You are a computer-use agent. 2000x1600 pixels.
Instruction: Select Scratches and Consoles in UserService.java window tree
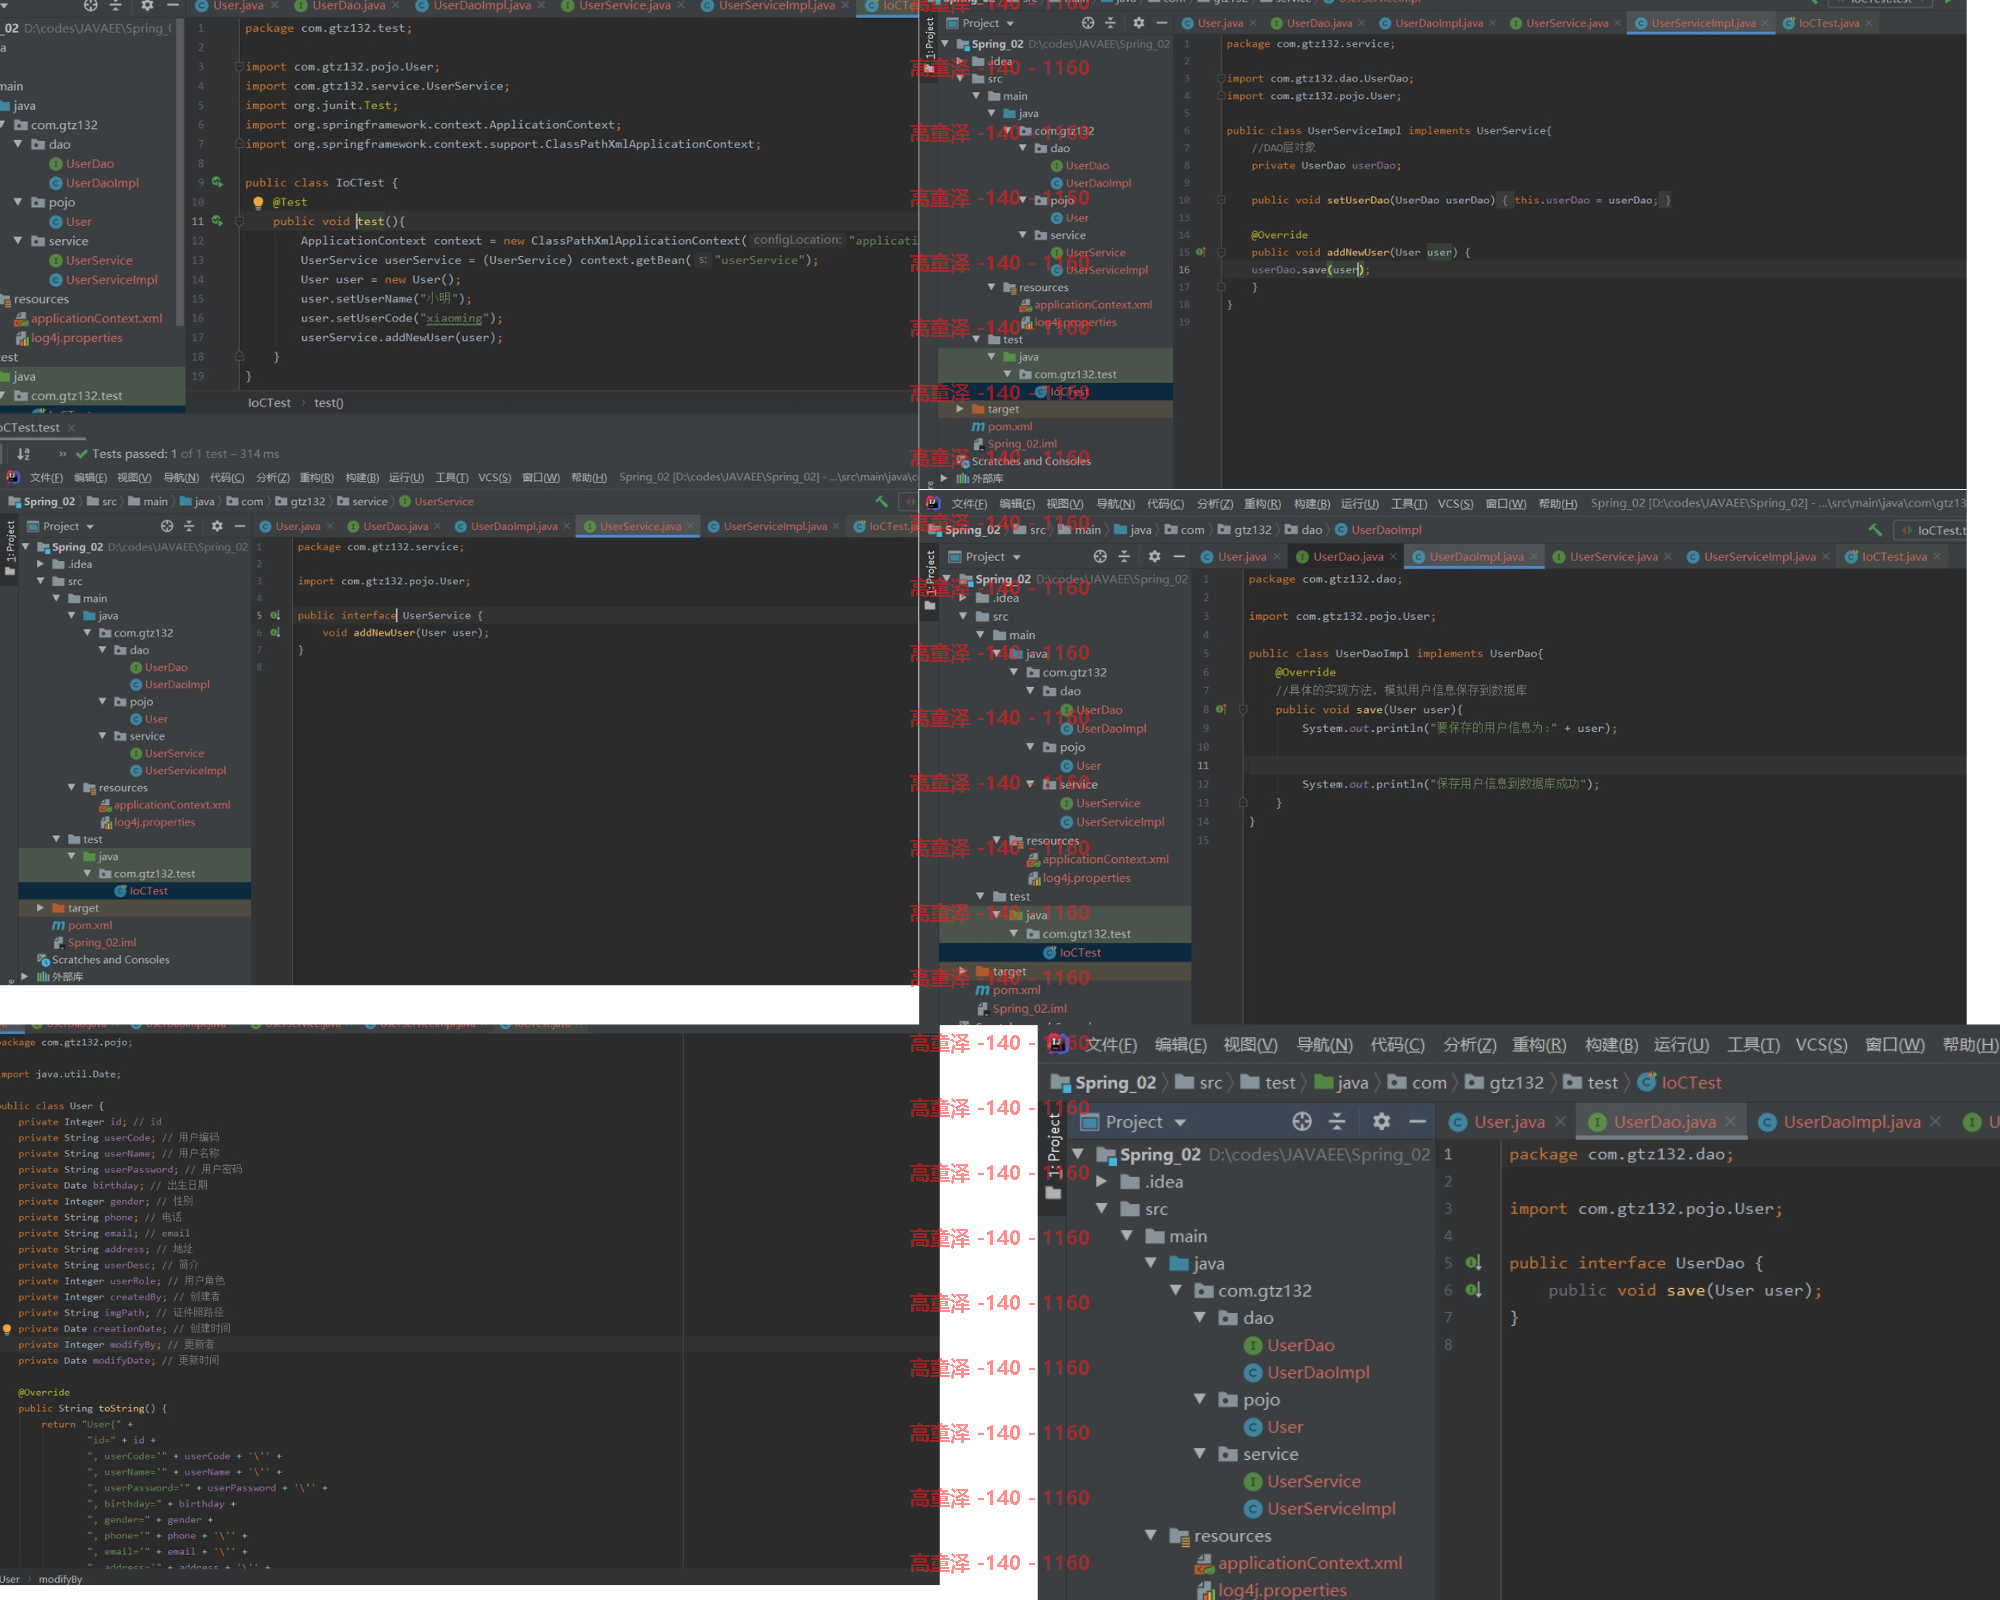(103, 959)
